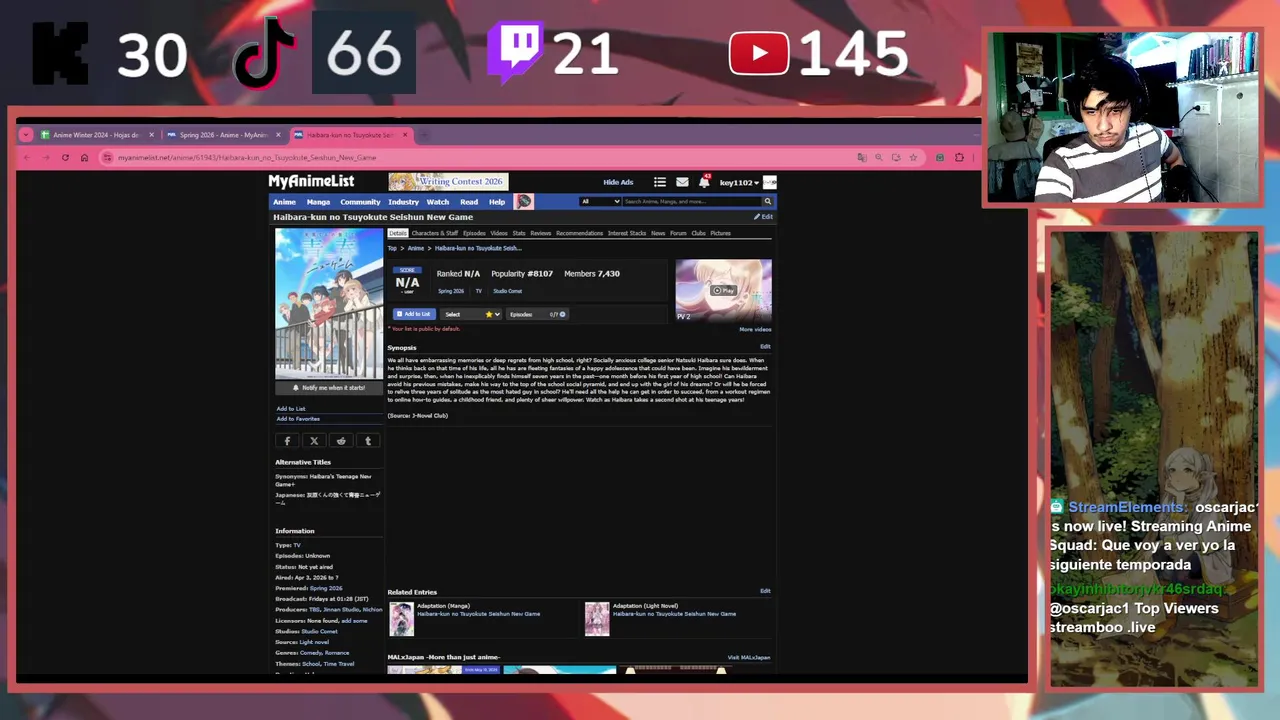Switch to the Reviews tab
Image resolution: width=1280 pixels, height=720 pixels.
tap(541, 233)
